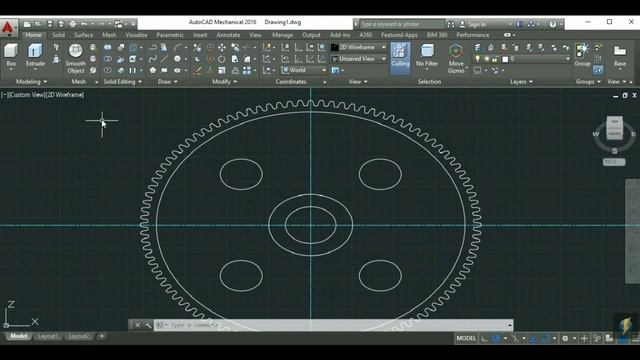The height and width of the screenshot is (360, 640).
Task: Click the Plot printer icon in quick access toolbar
Action: [x=73, y=24]
